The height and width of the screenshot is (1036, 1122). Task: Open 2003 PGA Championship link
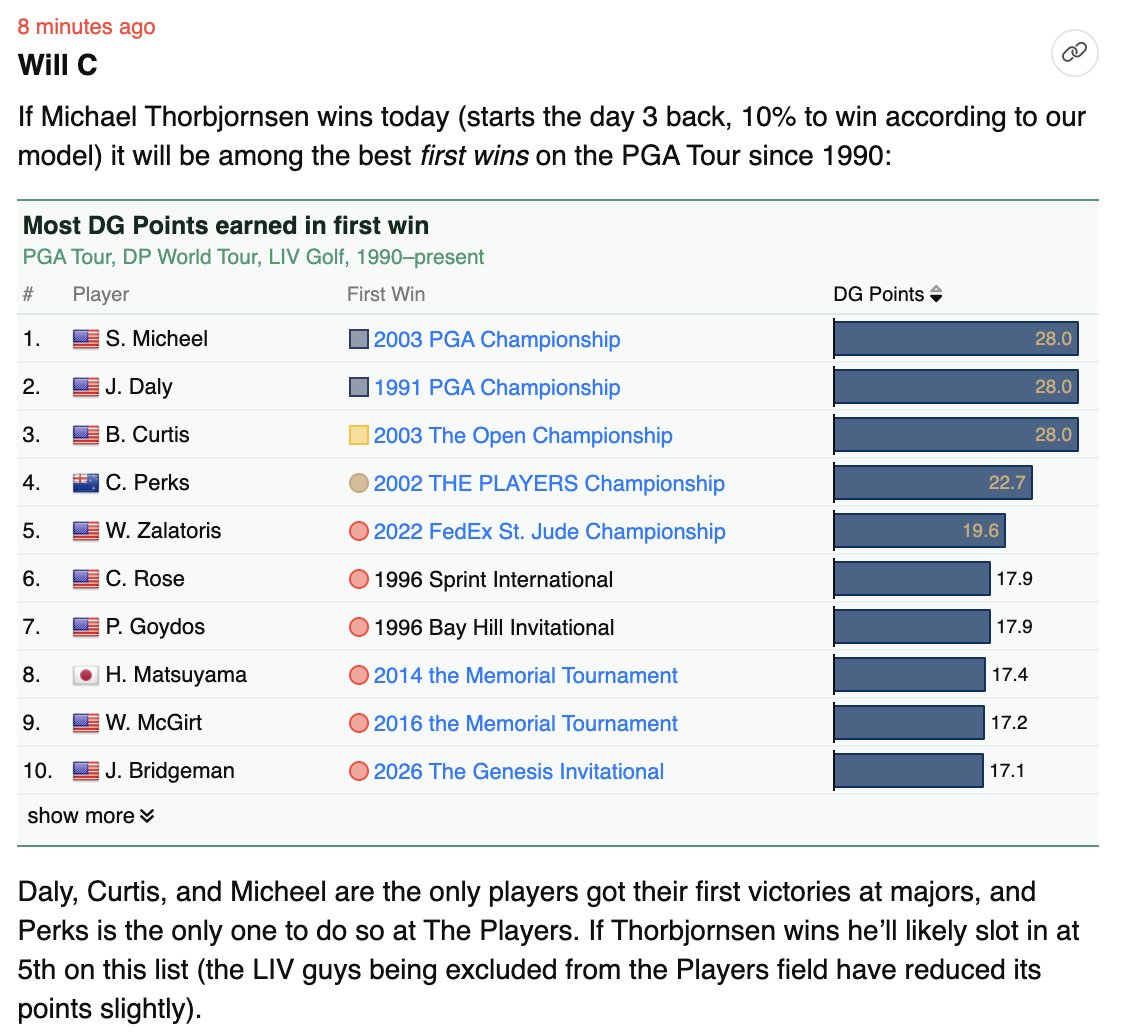(497, 339)
